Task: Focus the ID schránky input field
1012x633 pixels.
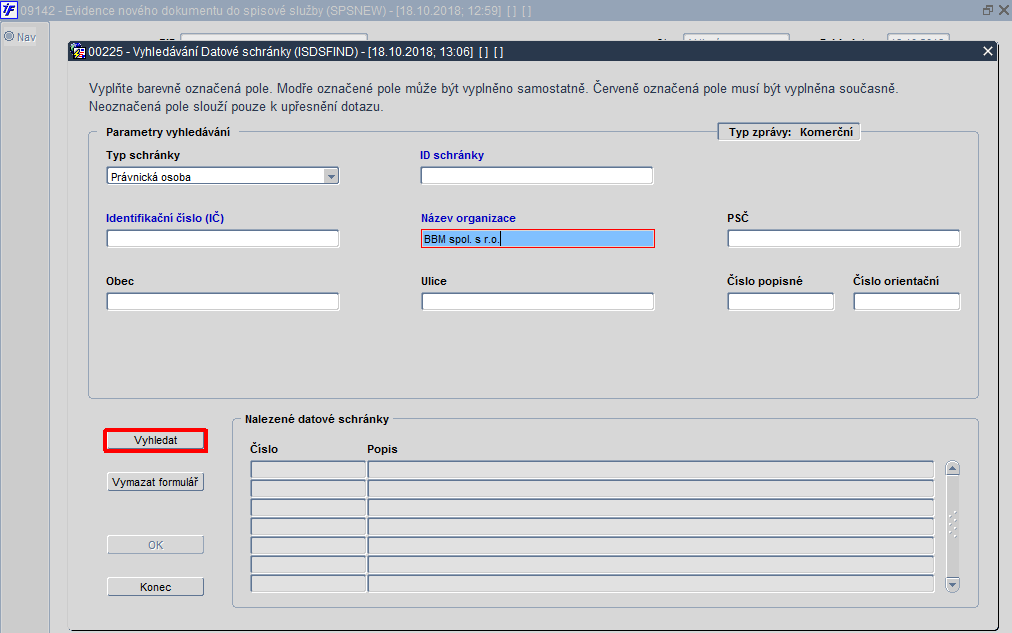Action: tap(537, 176)
